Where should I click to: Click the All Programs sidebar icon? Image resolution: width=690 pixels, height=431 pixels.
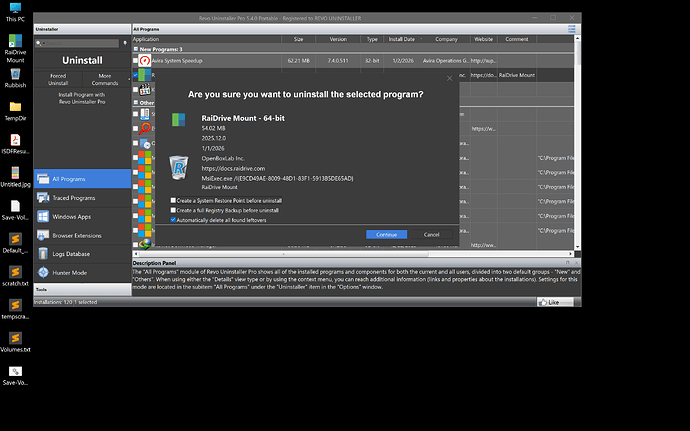[x=44, y=179]
